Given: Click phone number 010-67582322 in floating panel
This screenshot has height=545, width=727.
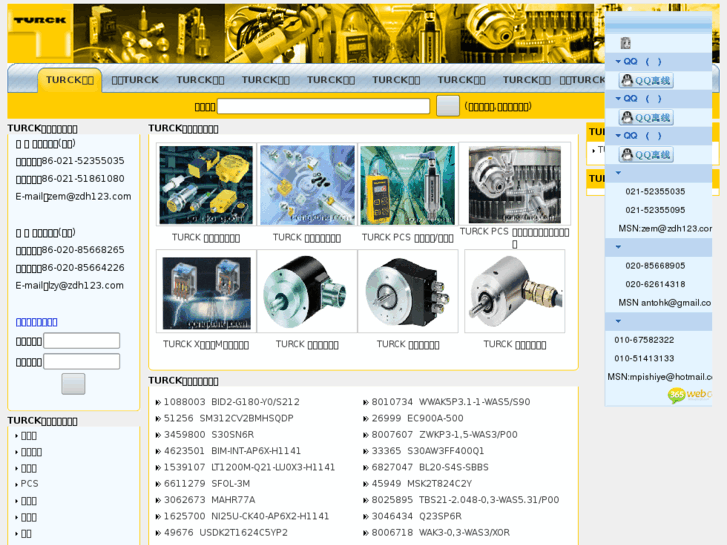Looking at the screenshot, I should (x=644, y=340).
